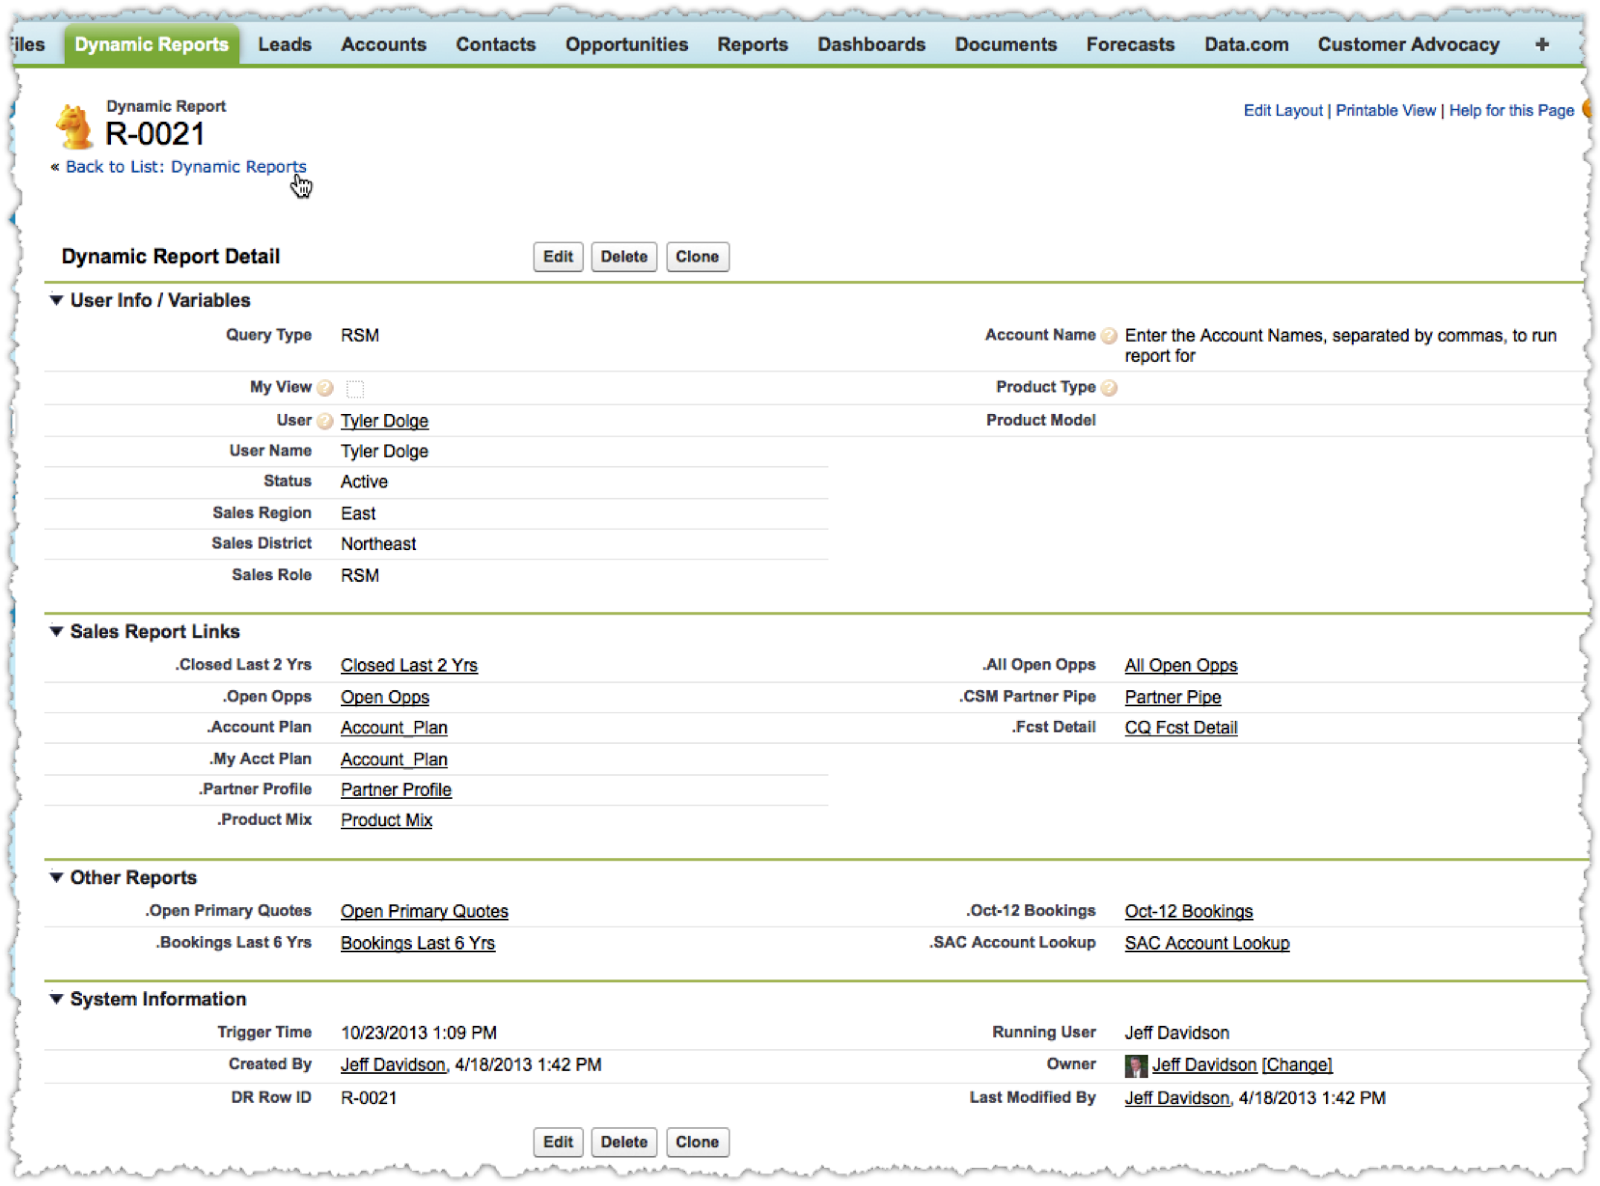The image size is (1600, 1186).
Task: Check the My View checkbox
Action: pos(354,387)
